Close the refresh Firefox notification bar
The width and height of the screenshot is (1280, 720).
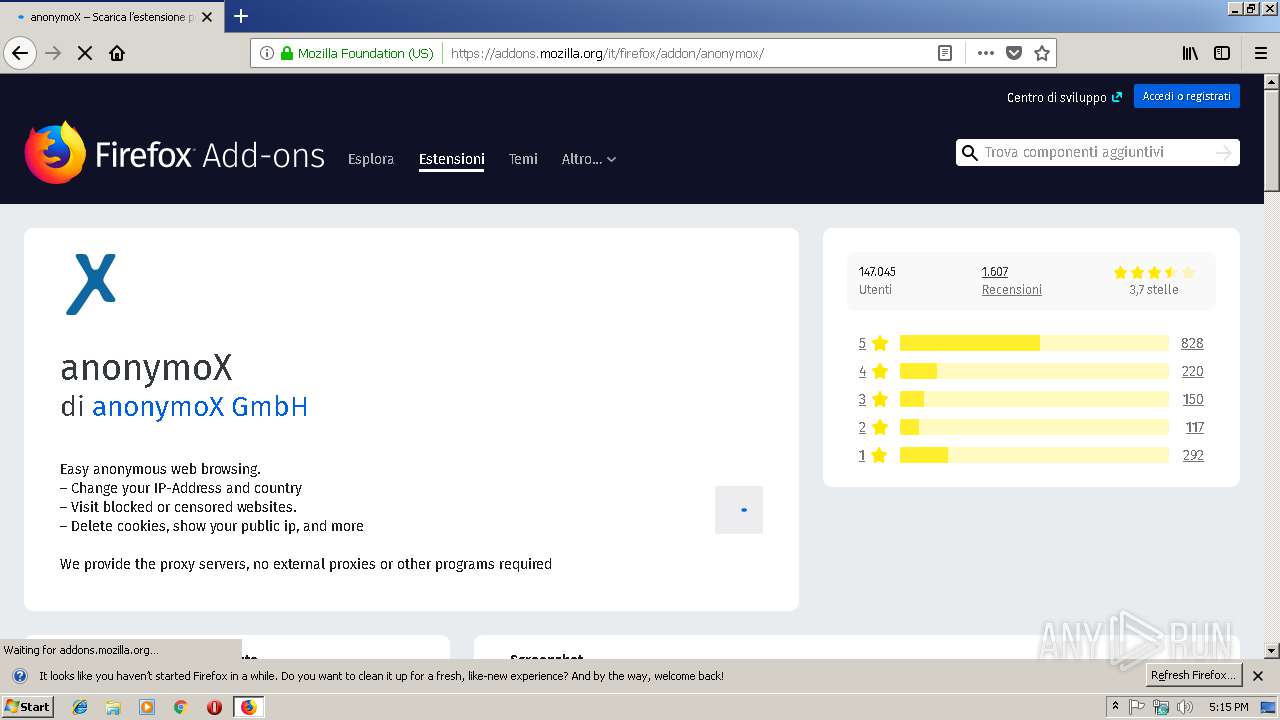pyautogui.click(x=1258, y=676)
